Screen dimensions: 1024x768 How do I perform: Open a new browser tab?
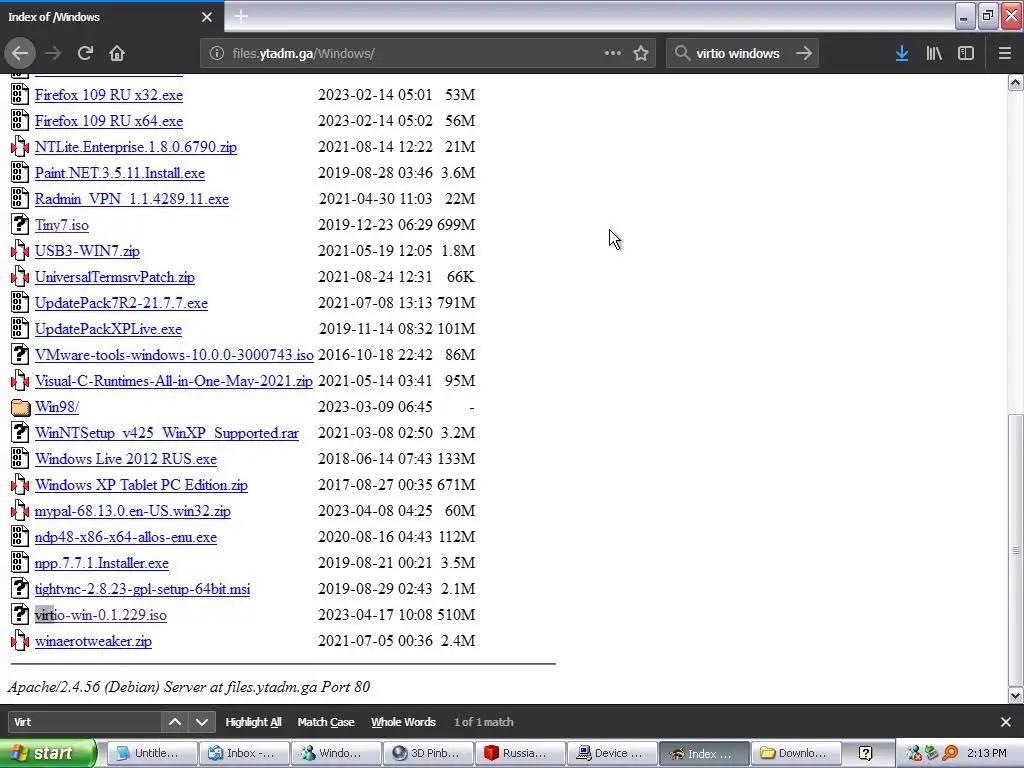tap(241, 17)
